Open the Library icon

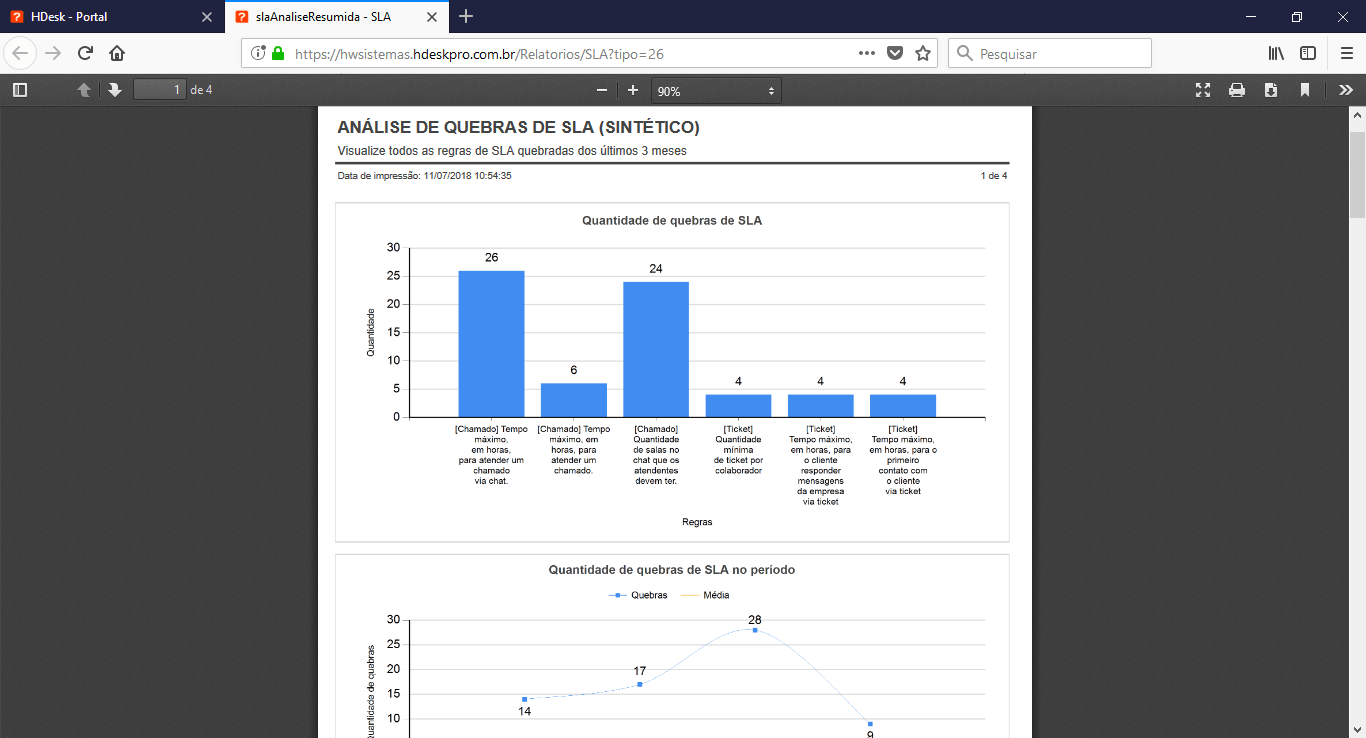coord(1276,53)
